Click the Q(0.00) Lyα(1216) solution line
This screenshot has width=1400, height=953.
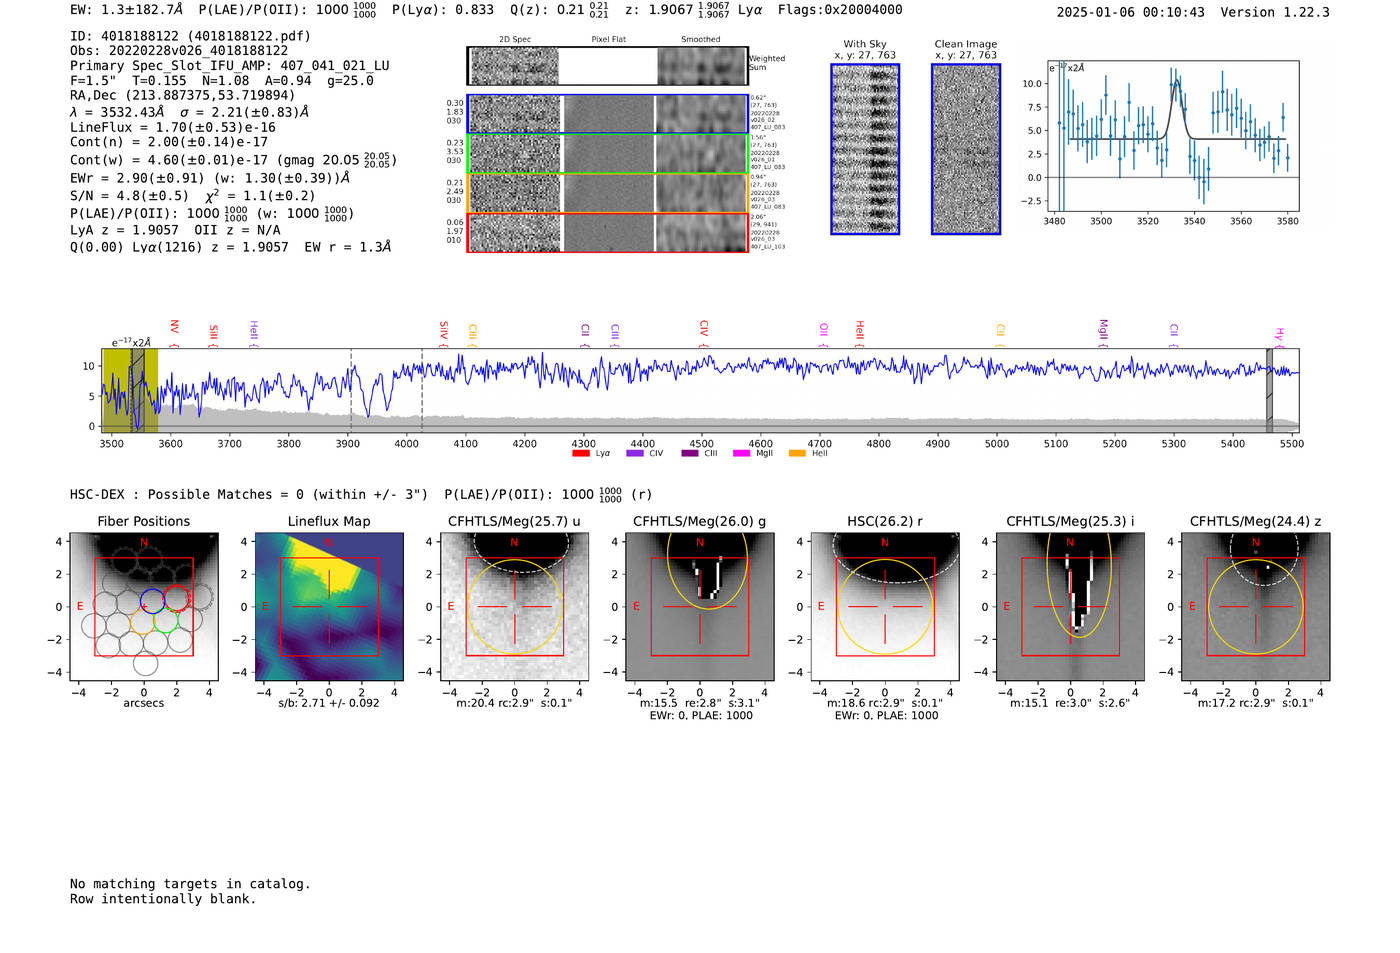click(x=231, y=247)
